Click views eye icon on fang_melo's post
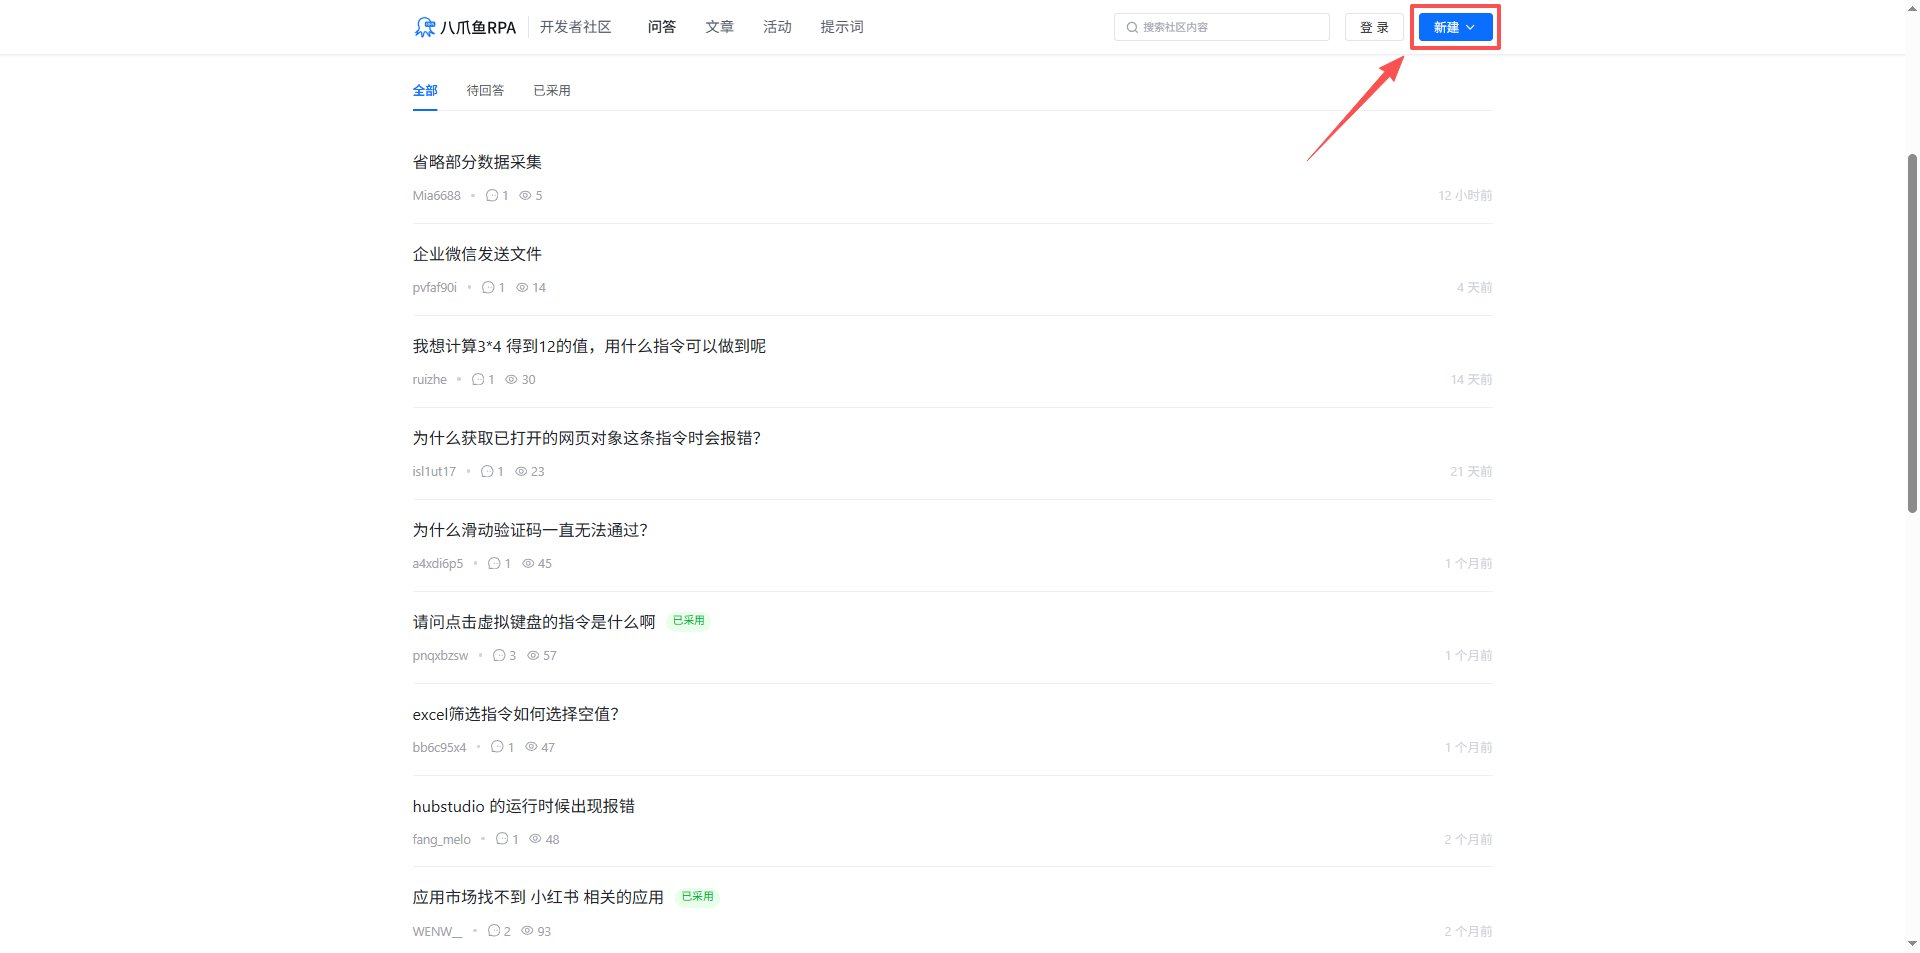The height and width of the screenshot is (953, 1920). click(535, 839)
